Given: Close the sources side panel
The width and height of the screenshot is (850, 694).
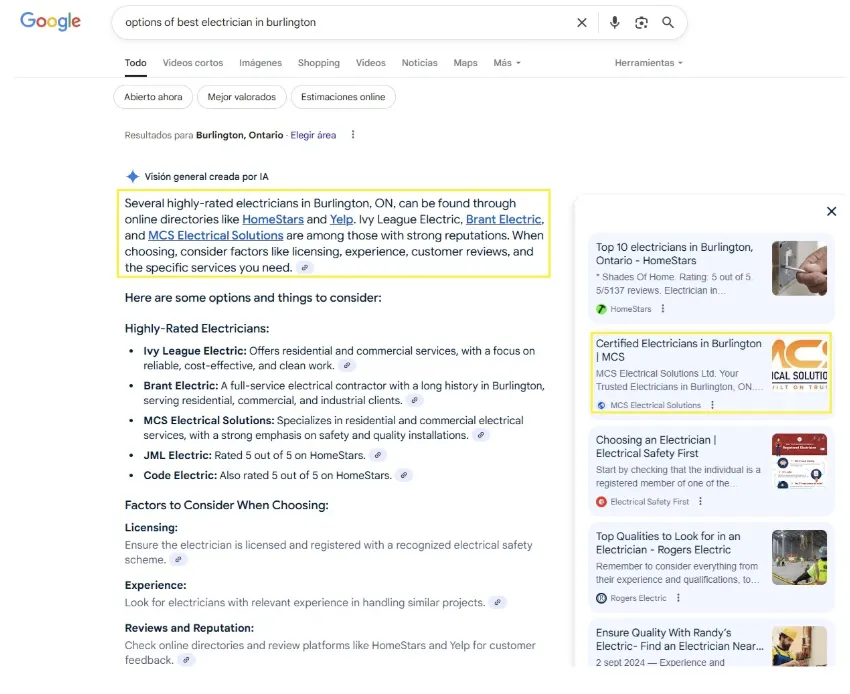Looking at the screenshot, I should (x=831, y=211).
